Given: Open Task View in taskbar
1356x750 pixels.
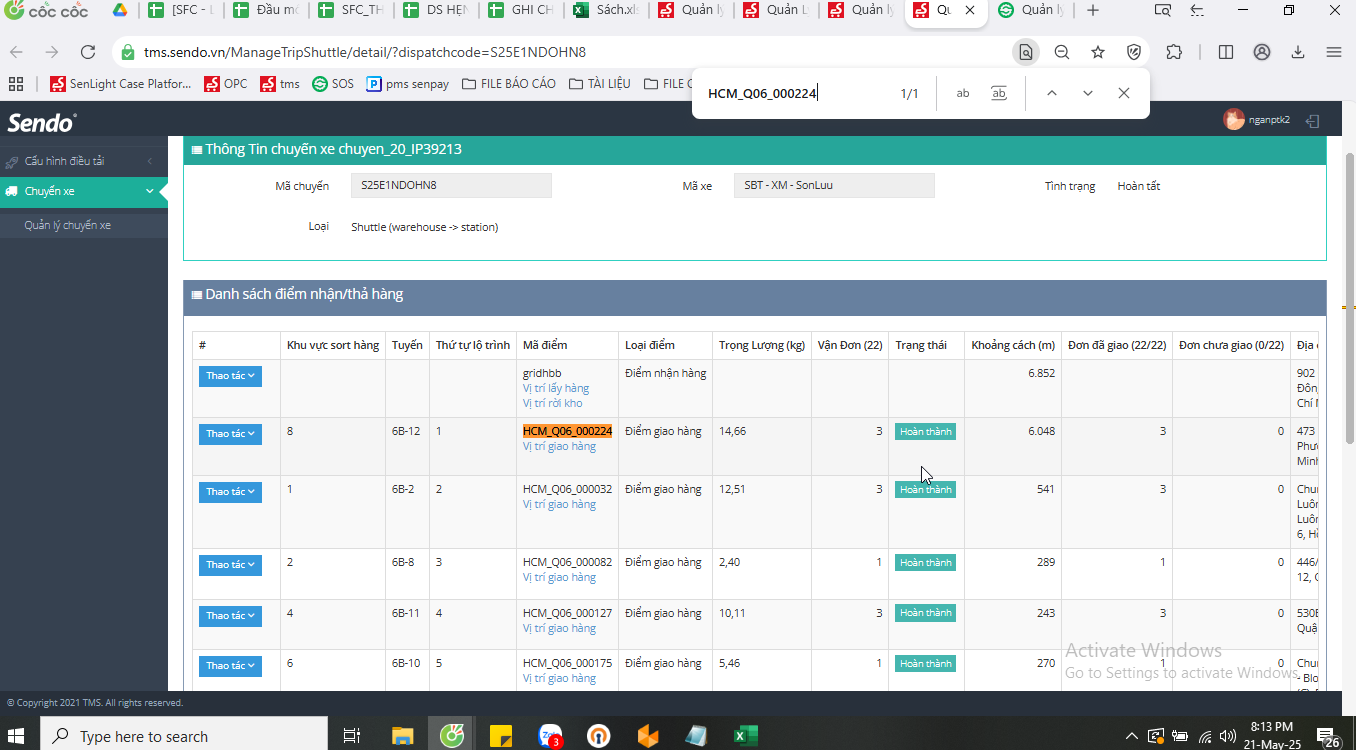Looking at the screenshot, I should pos(352,736).
